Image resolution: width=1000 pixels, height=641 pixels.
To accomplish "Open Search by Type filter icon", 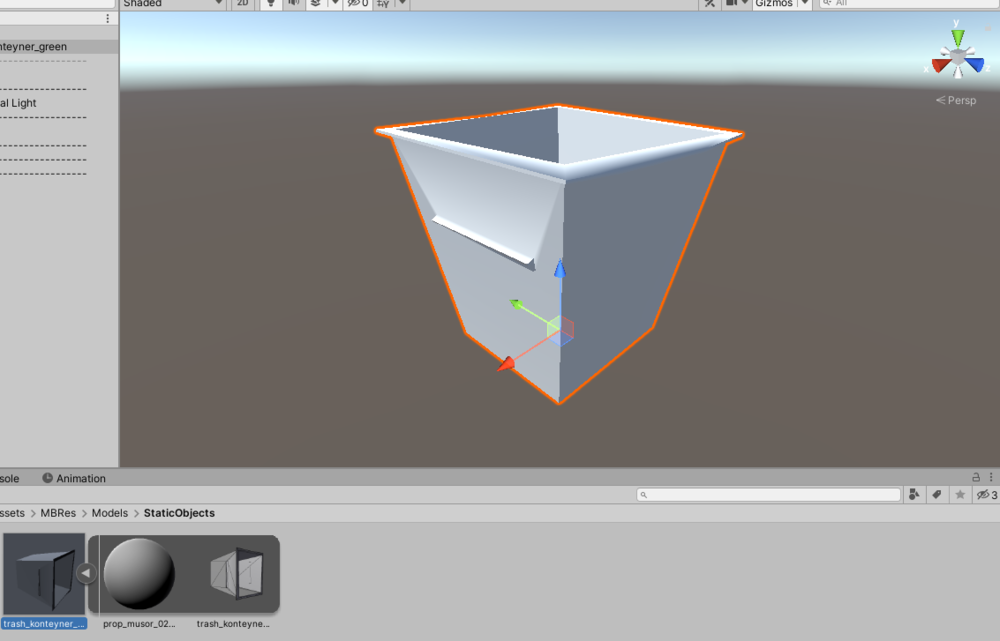I will click(914, 494).
